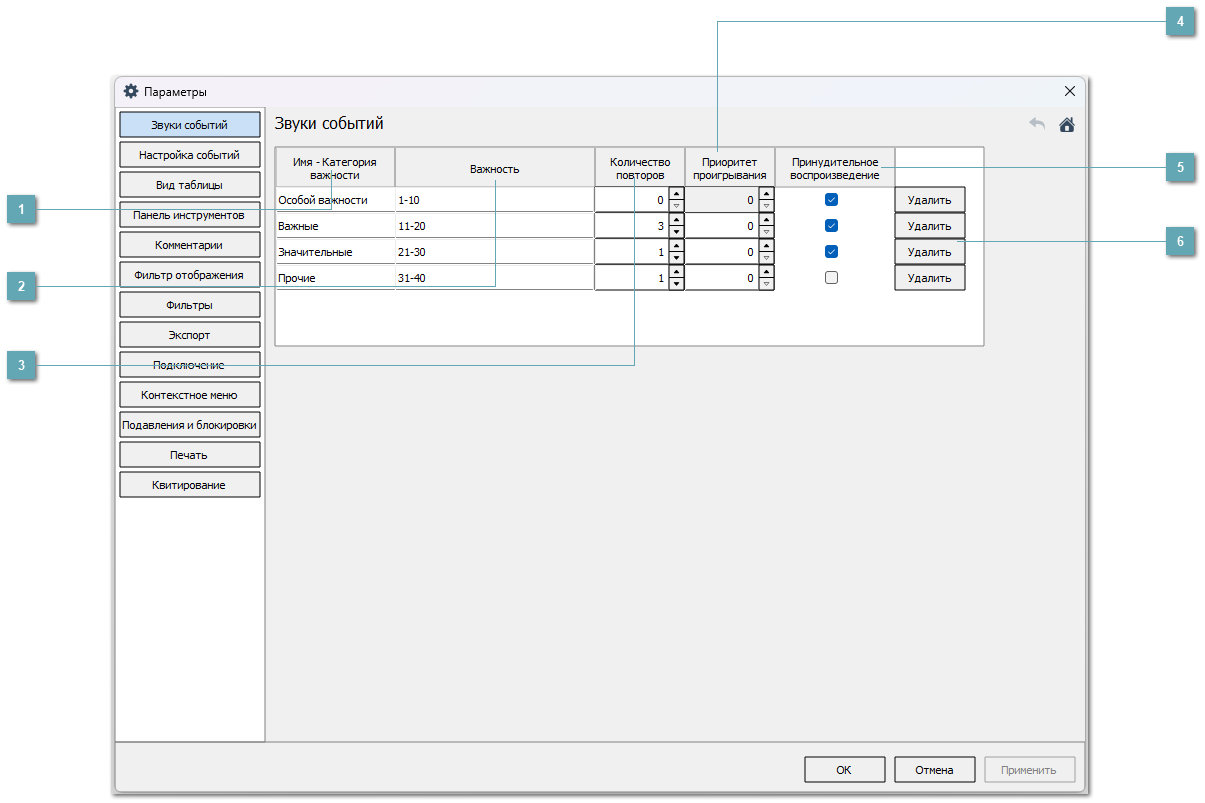Delete the Значительные category row
The height and width of the screenshot is (803, 1205).
click(x=929, y=252)
